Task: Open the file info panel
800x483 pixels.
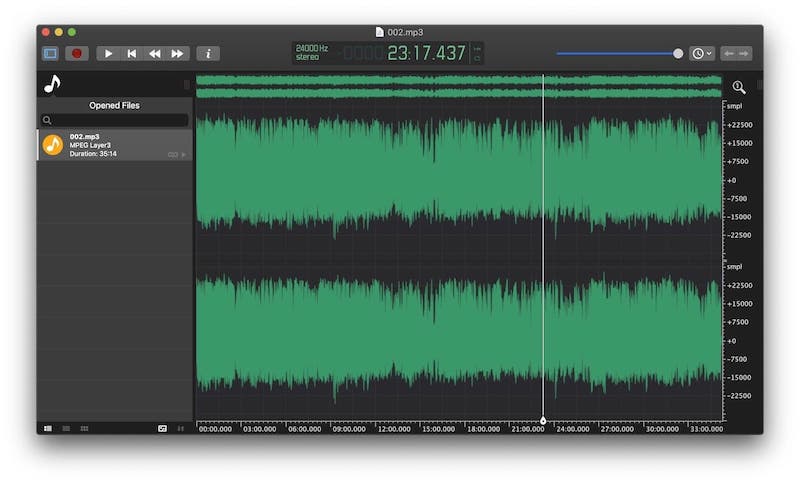Action: 208,53
